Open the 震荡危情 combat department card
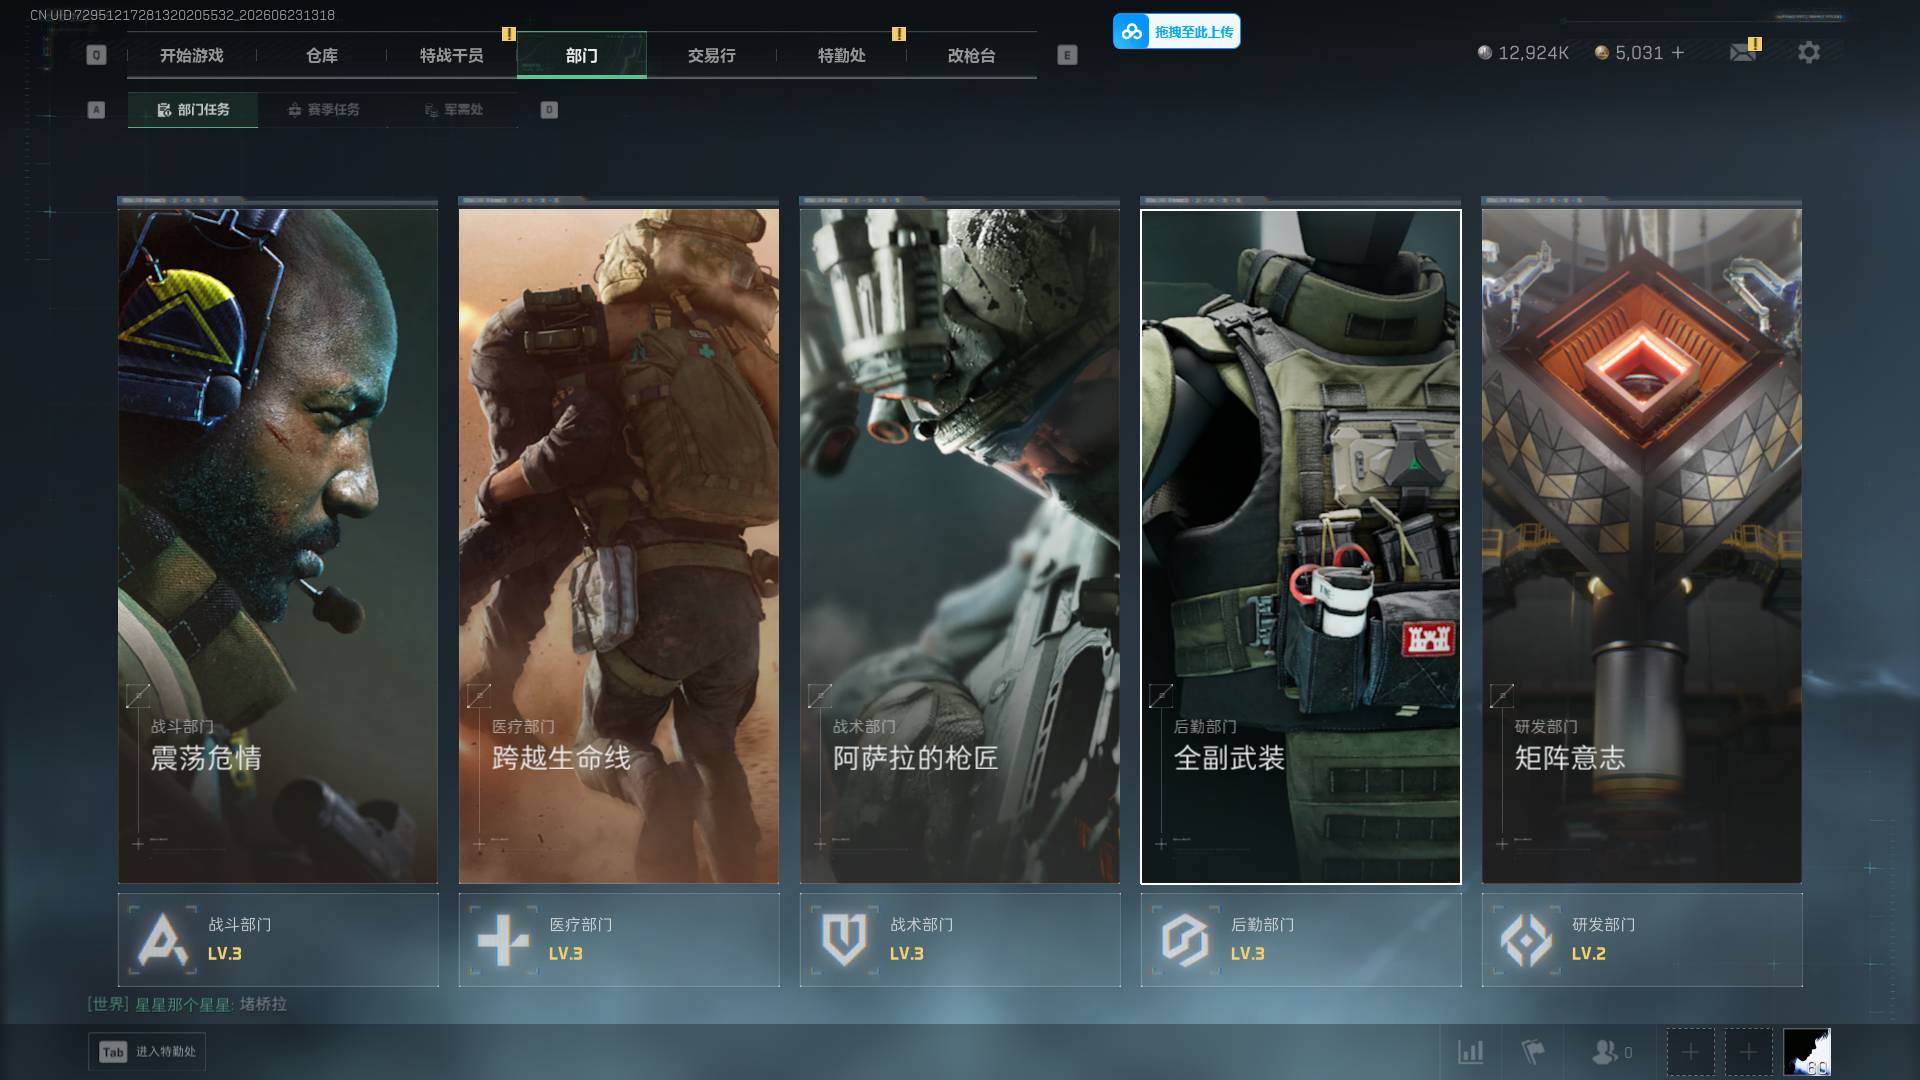The height and width of the screenshot is (1080, 1920). pos(278,545)
